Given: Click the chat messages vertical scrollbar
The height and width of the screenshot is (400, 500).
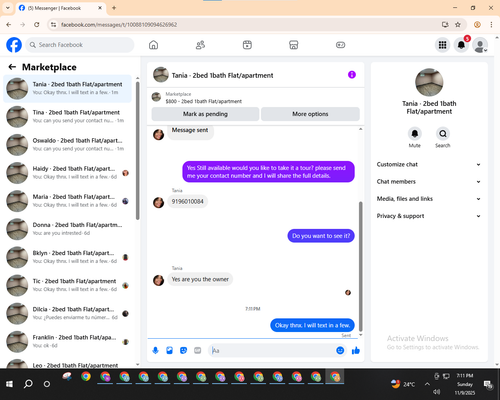Looking at the screenshot, I should [360, 267].
